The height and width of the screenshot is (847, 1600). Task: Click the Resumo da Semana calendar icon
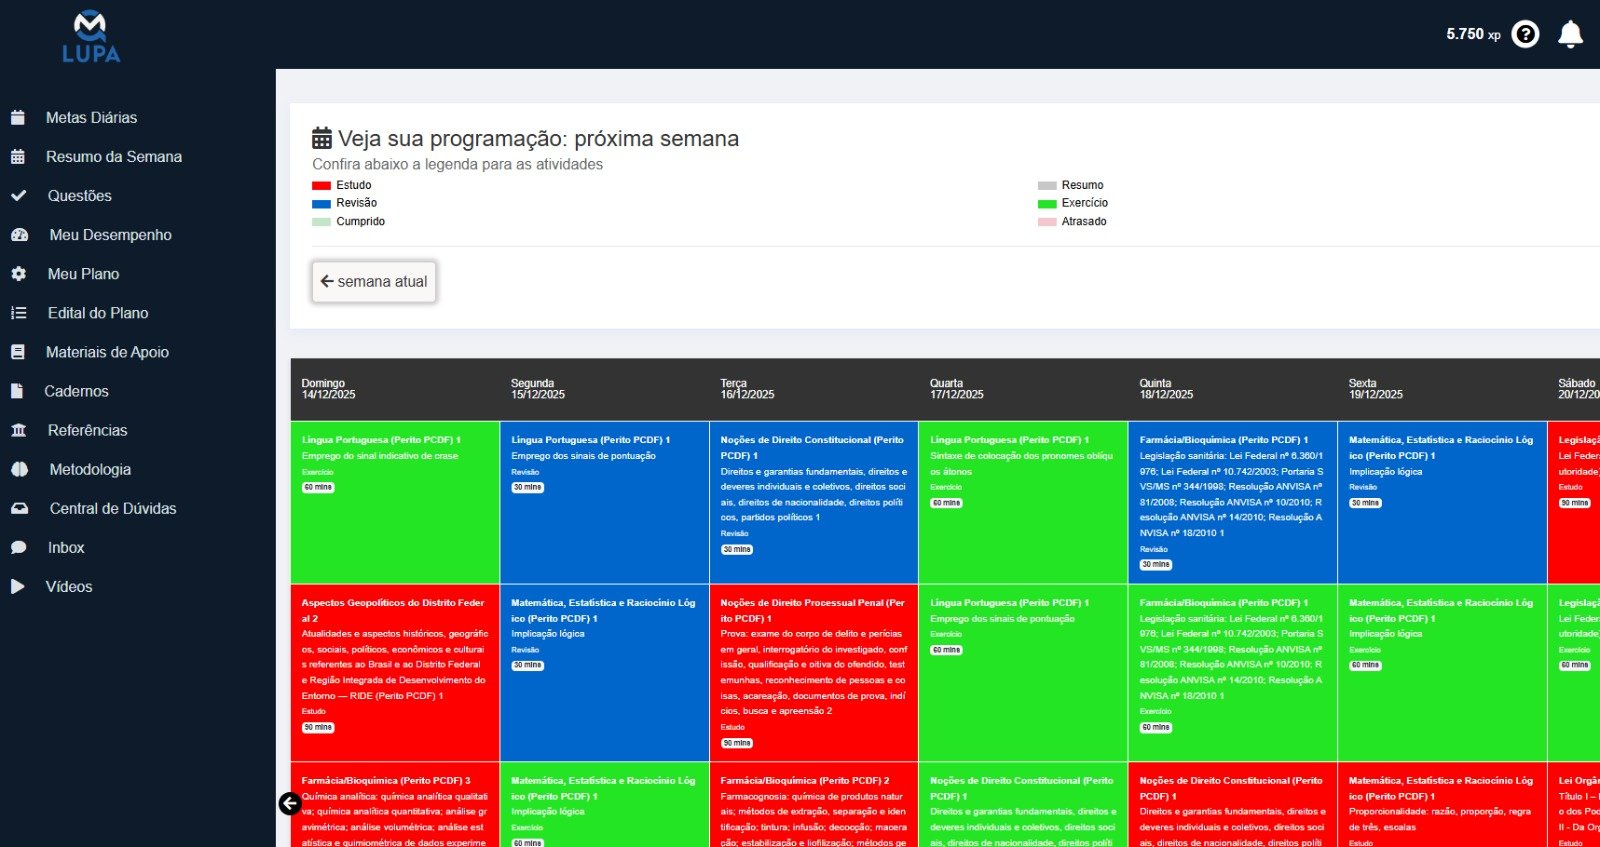tap(17, 156)
